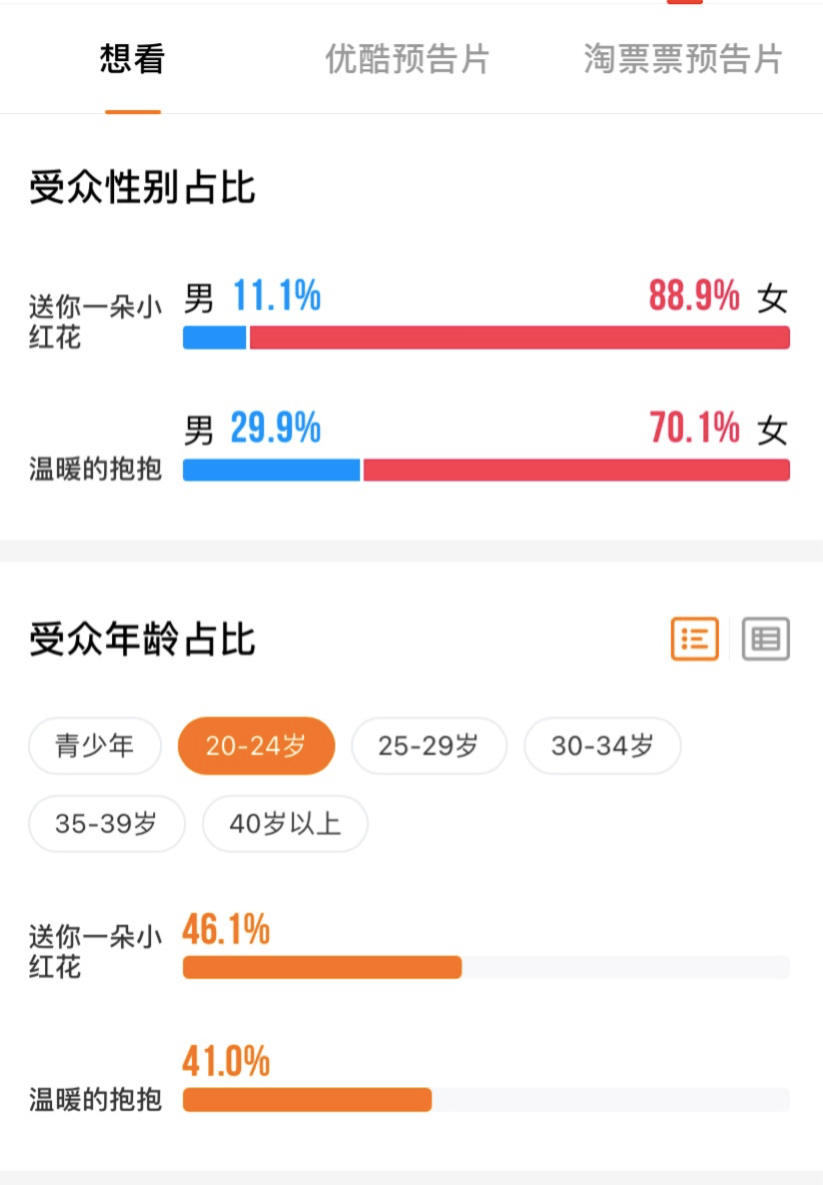Select the 35-39岁 age filter
This screenshot has width=823, height=1185.
pyautogui.click(x=107, y=824)
